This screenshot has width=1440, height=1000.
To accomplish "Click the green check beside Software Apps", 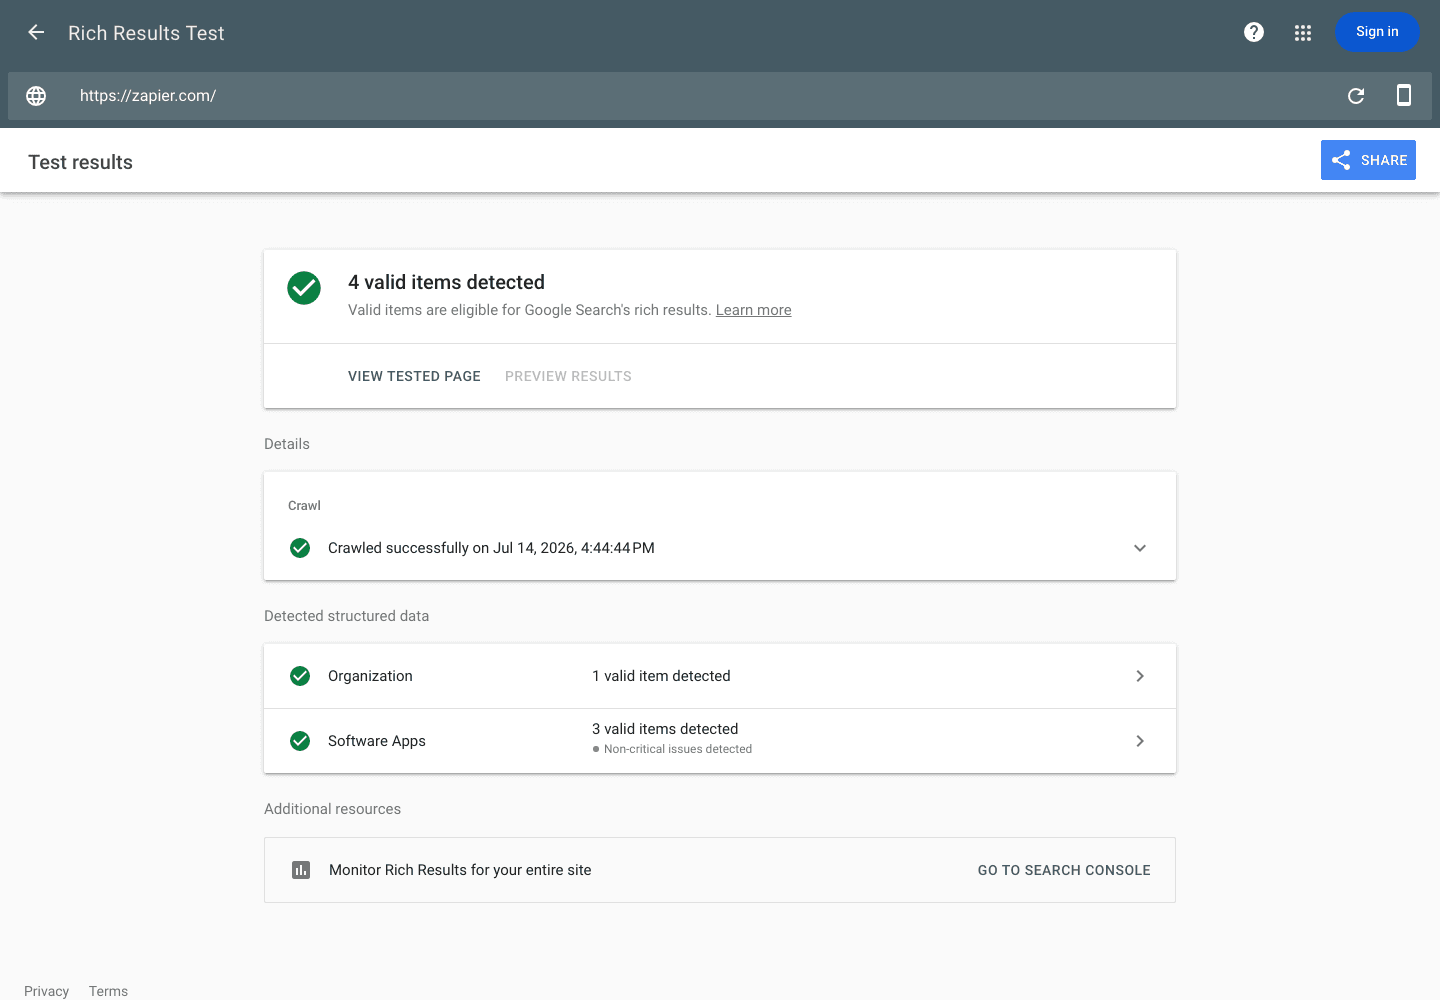I will (x=300, y=741).
